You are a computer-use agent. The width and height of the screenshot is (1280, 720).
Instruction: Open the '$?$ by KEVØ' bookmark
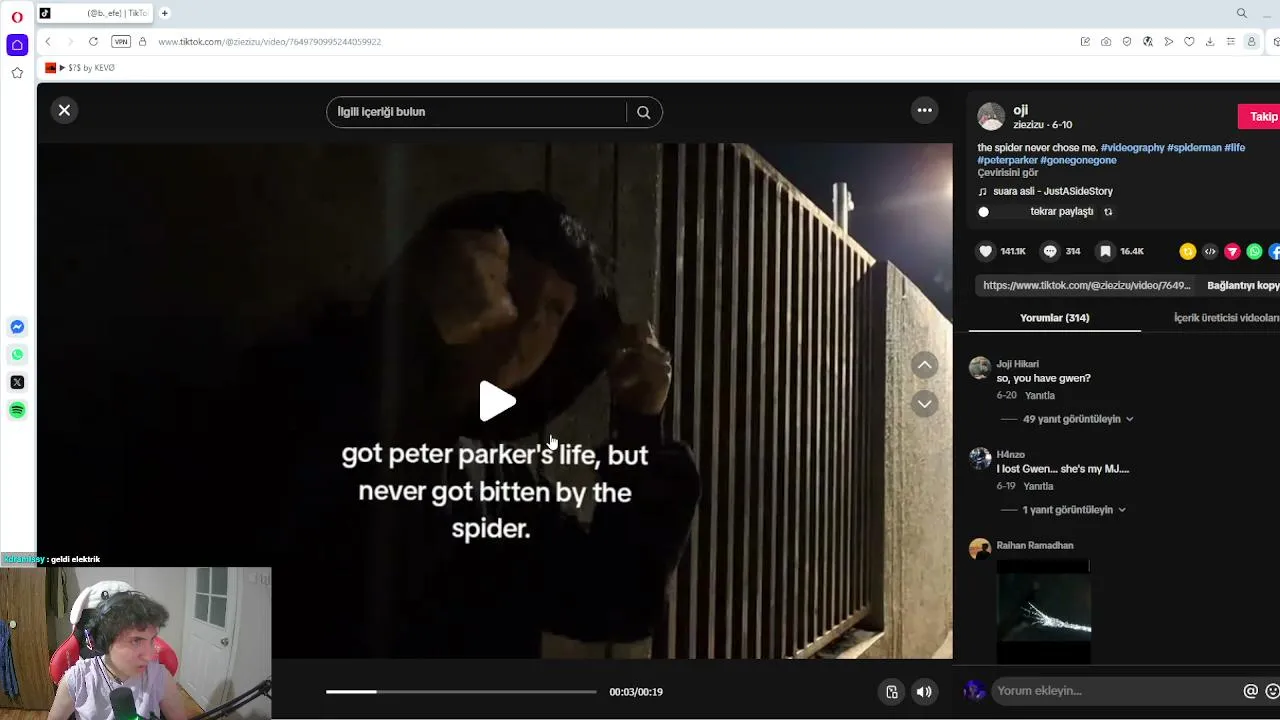click(80, 68)
